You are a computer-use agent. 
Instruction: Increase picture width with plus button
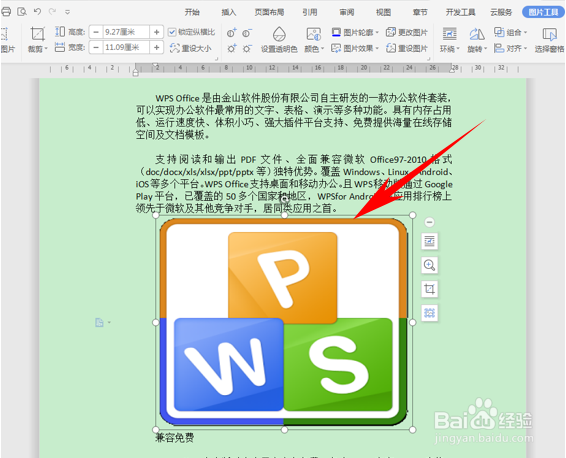tap(157, 47)
